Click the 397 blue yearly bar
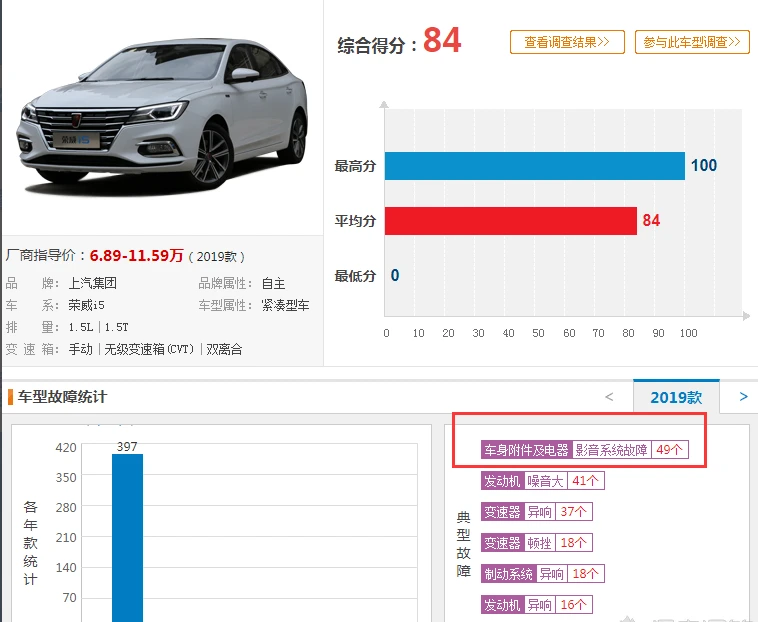 (128, 537)
